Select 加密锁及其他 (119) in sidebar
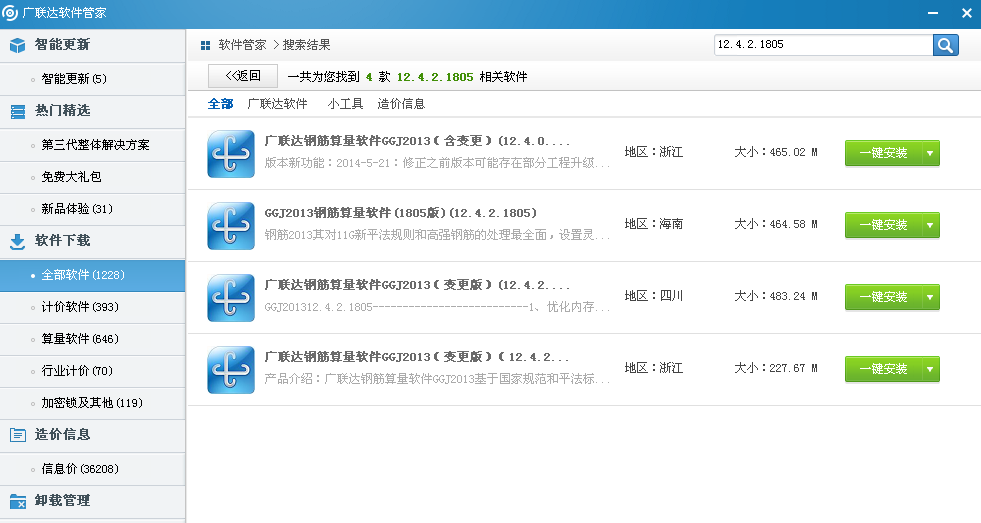The image size is (981, 523). [x=93, y=403]
